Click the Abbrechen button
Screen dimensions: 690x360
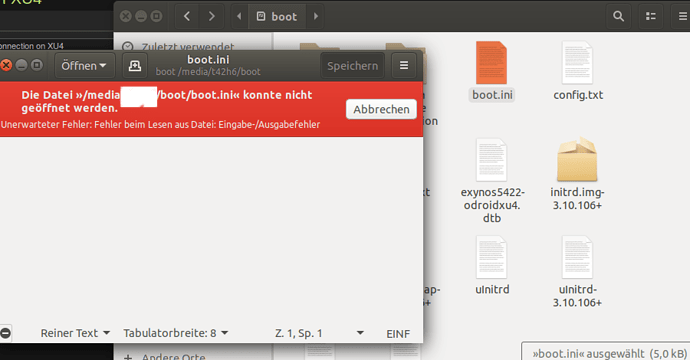click(x=381, y=109)
